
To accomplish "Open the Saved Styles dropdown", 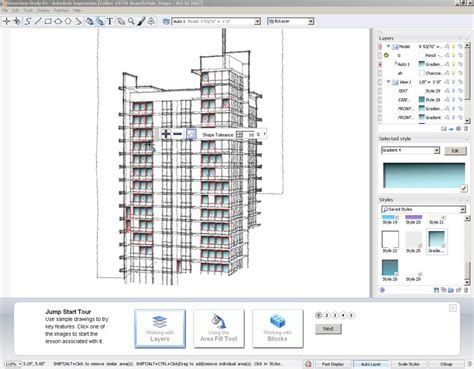I will (x=463, y=209).
